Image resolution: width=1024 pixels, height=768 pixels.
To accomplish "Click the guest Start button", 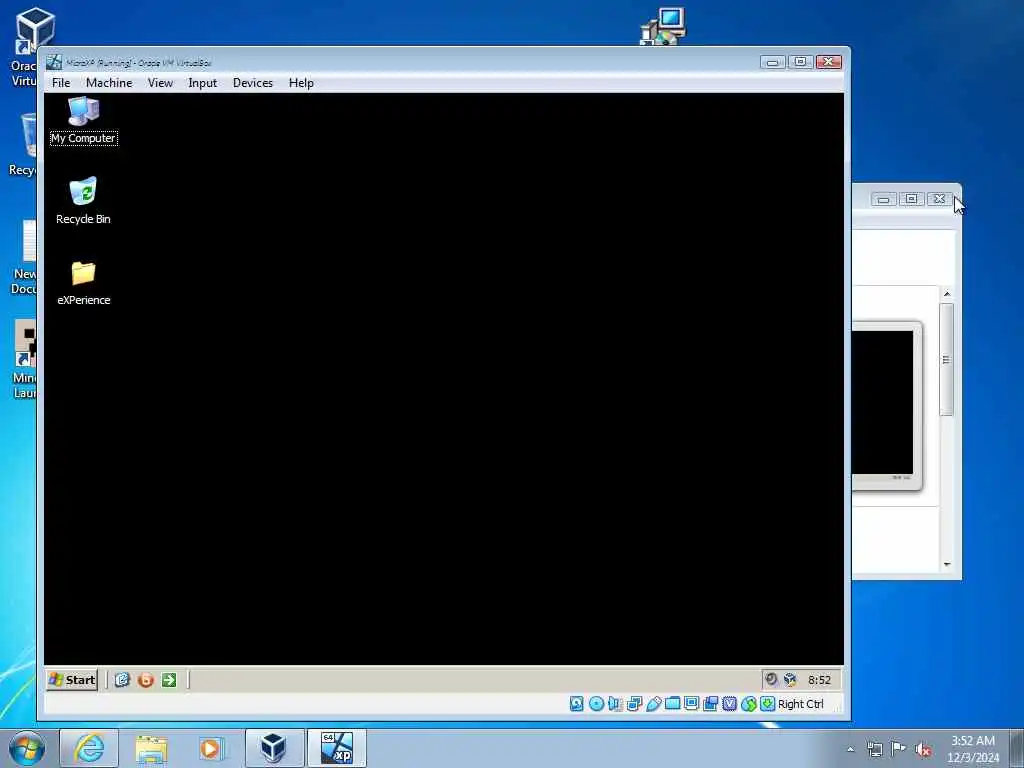I will (x=72, y=680).
